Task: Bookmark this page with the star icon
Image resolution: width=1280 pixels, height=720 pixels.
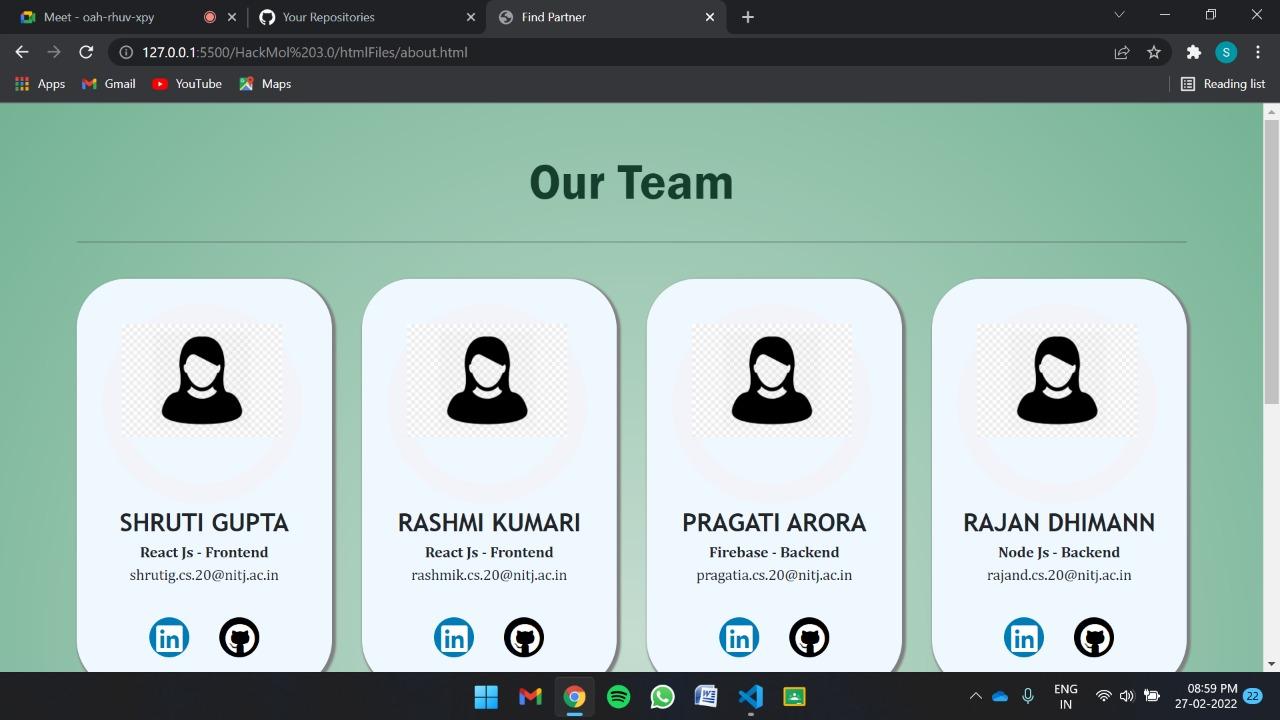Action: (1154, 52)
